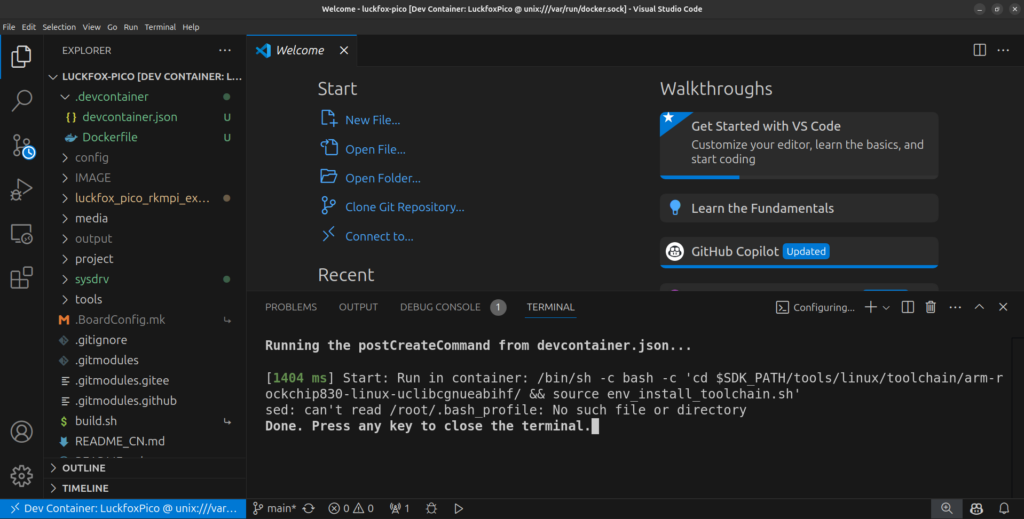Close the bottom panel
Image resolution: width=1024 pixels, height=519 pixels.
click(1003, 307)
